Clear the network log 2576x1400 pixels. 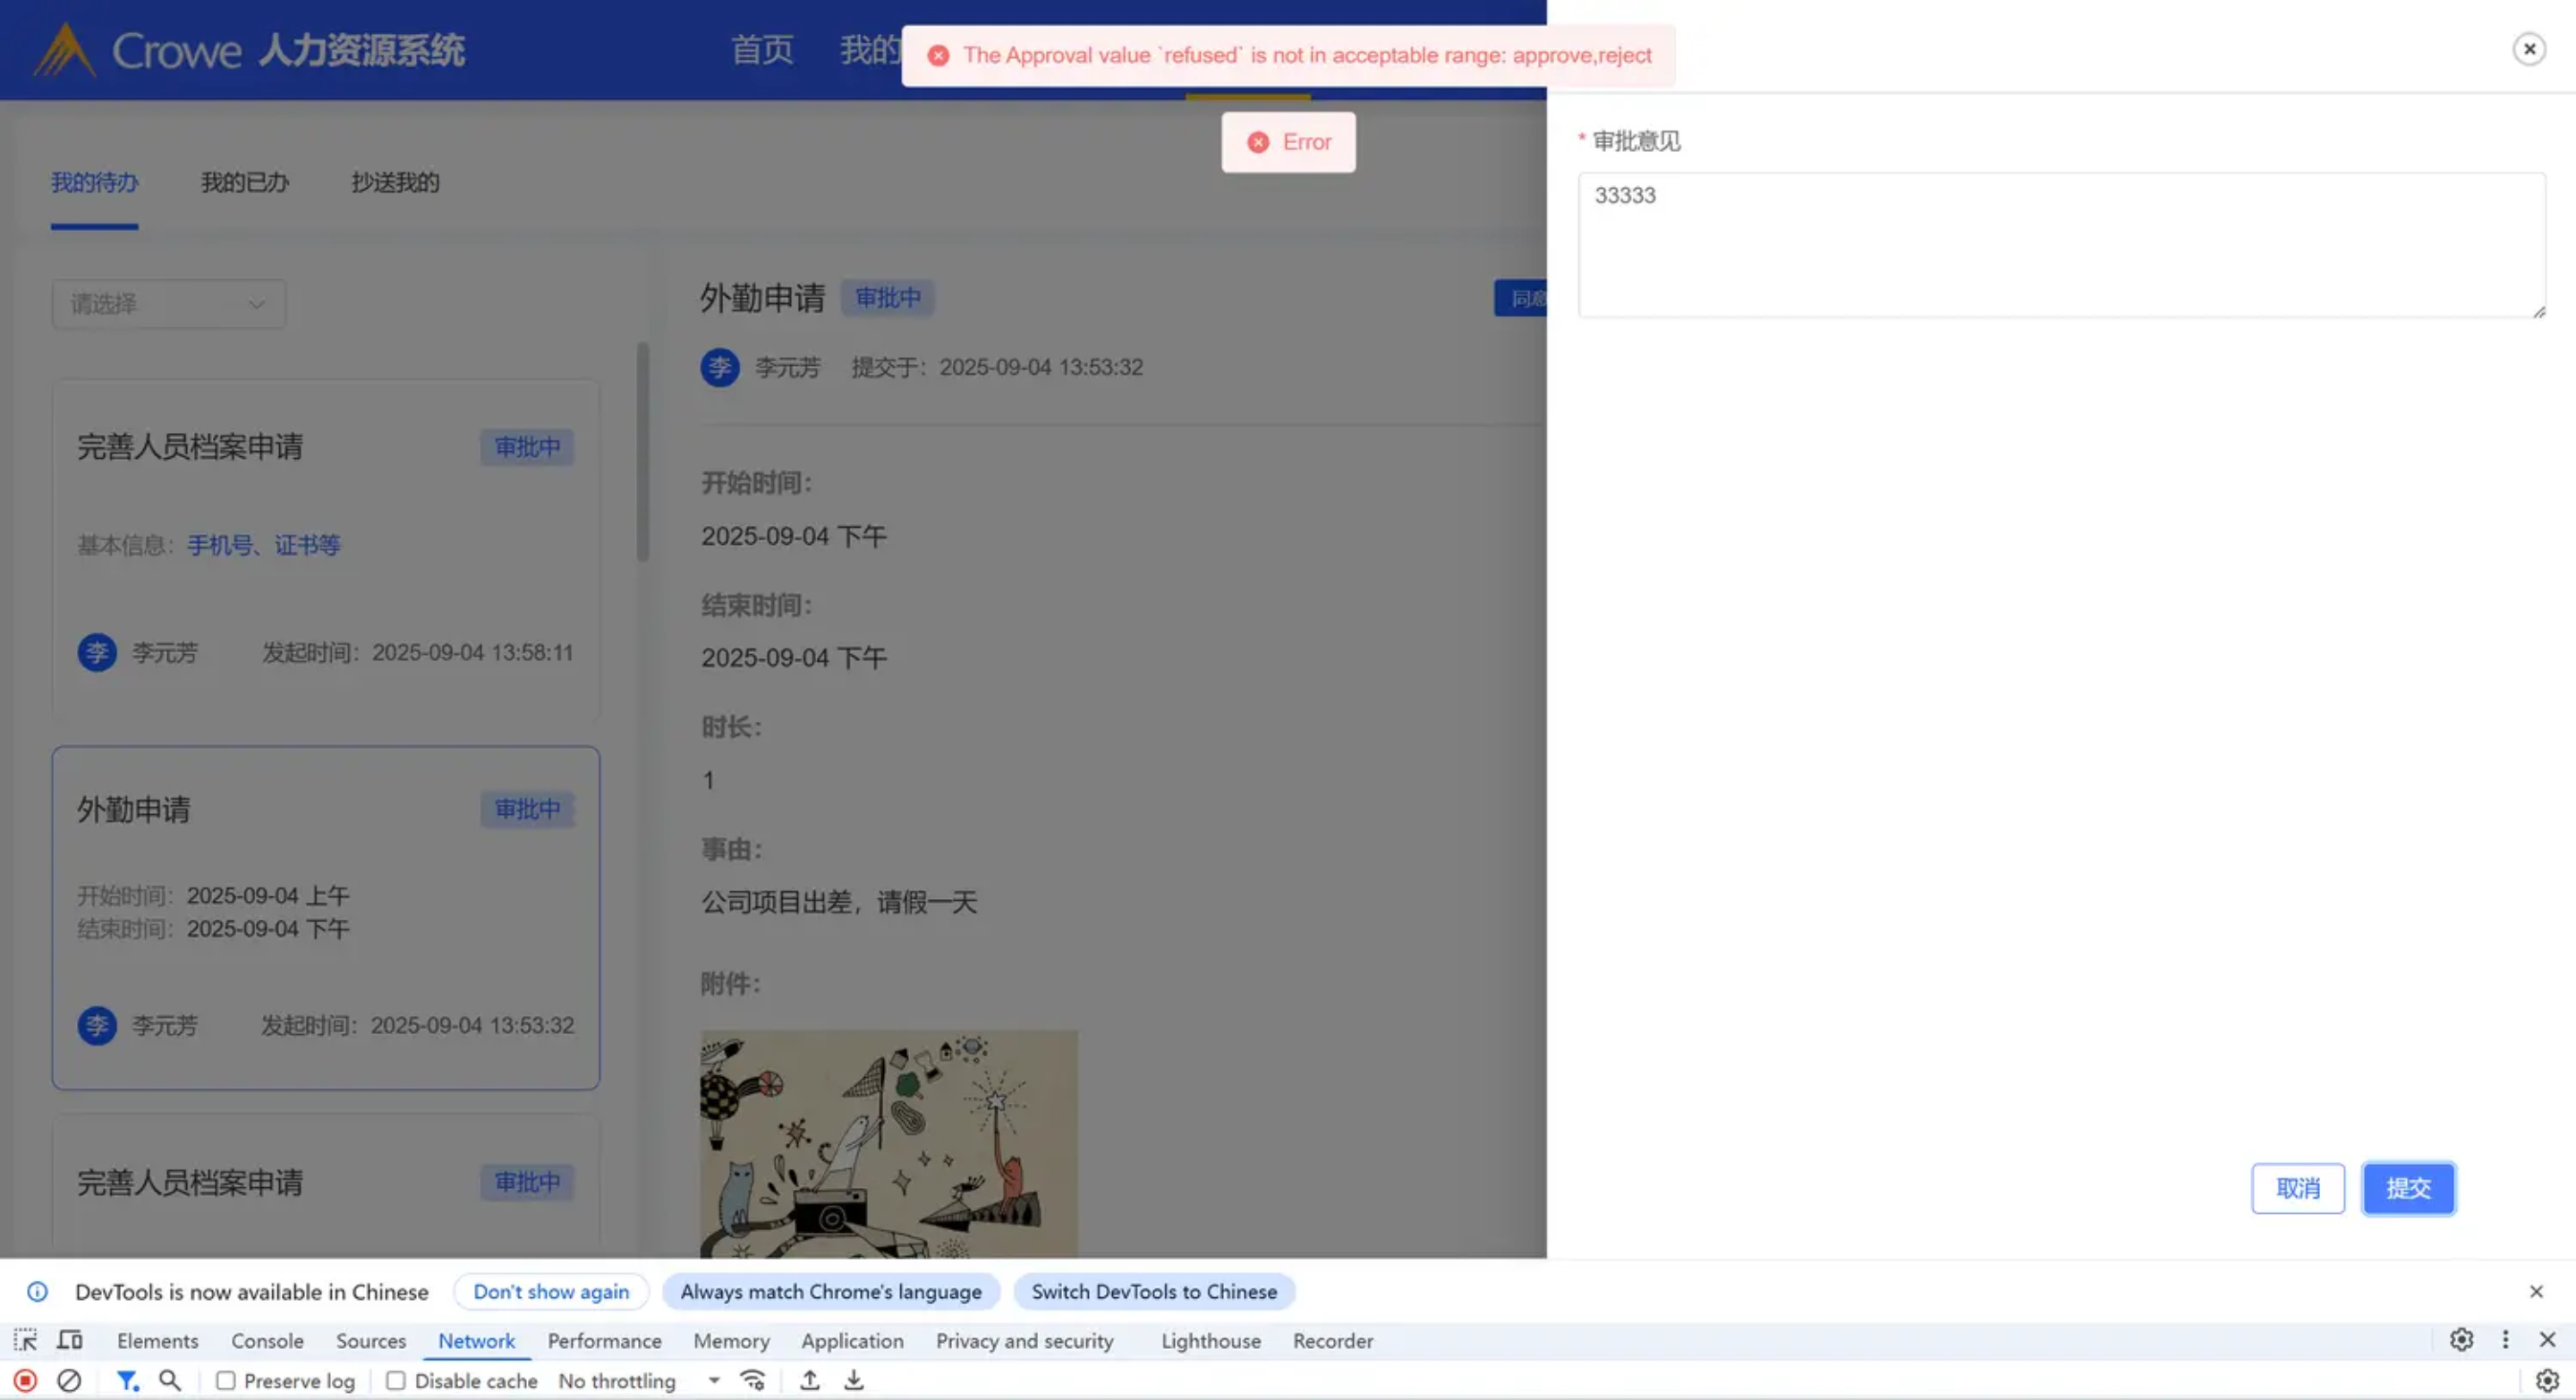coord(69,1381)
